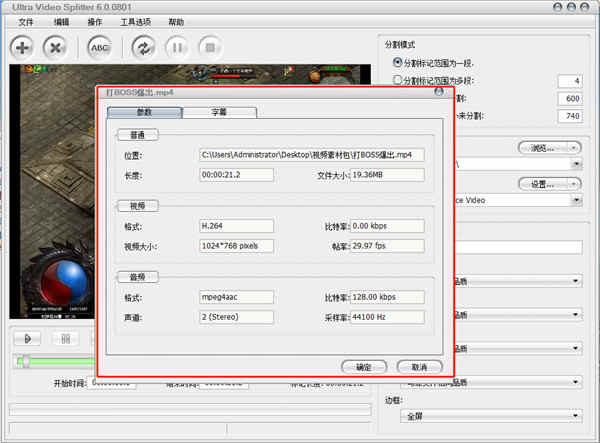Click the pause toolbar icon
The height and width of the screenshot is (443, 600).
coord(177,48)
